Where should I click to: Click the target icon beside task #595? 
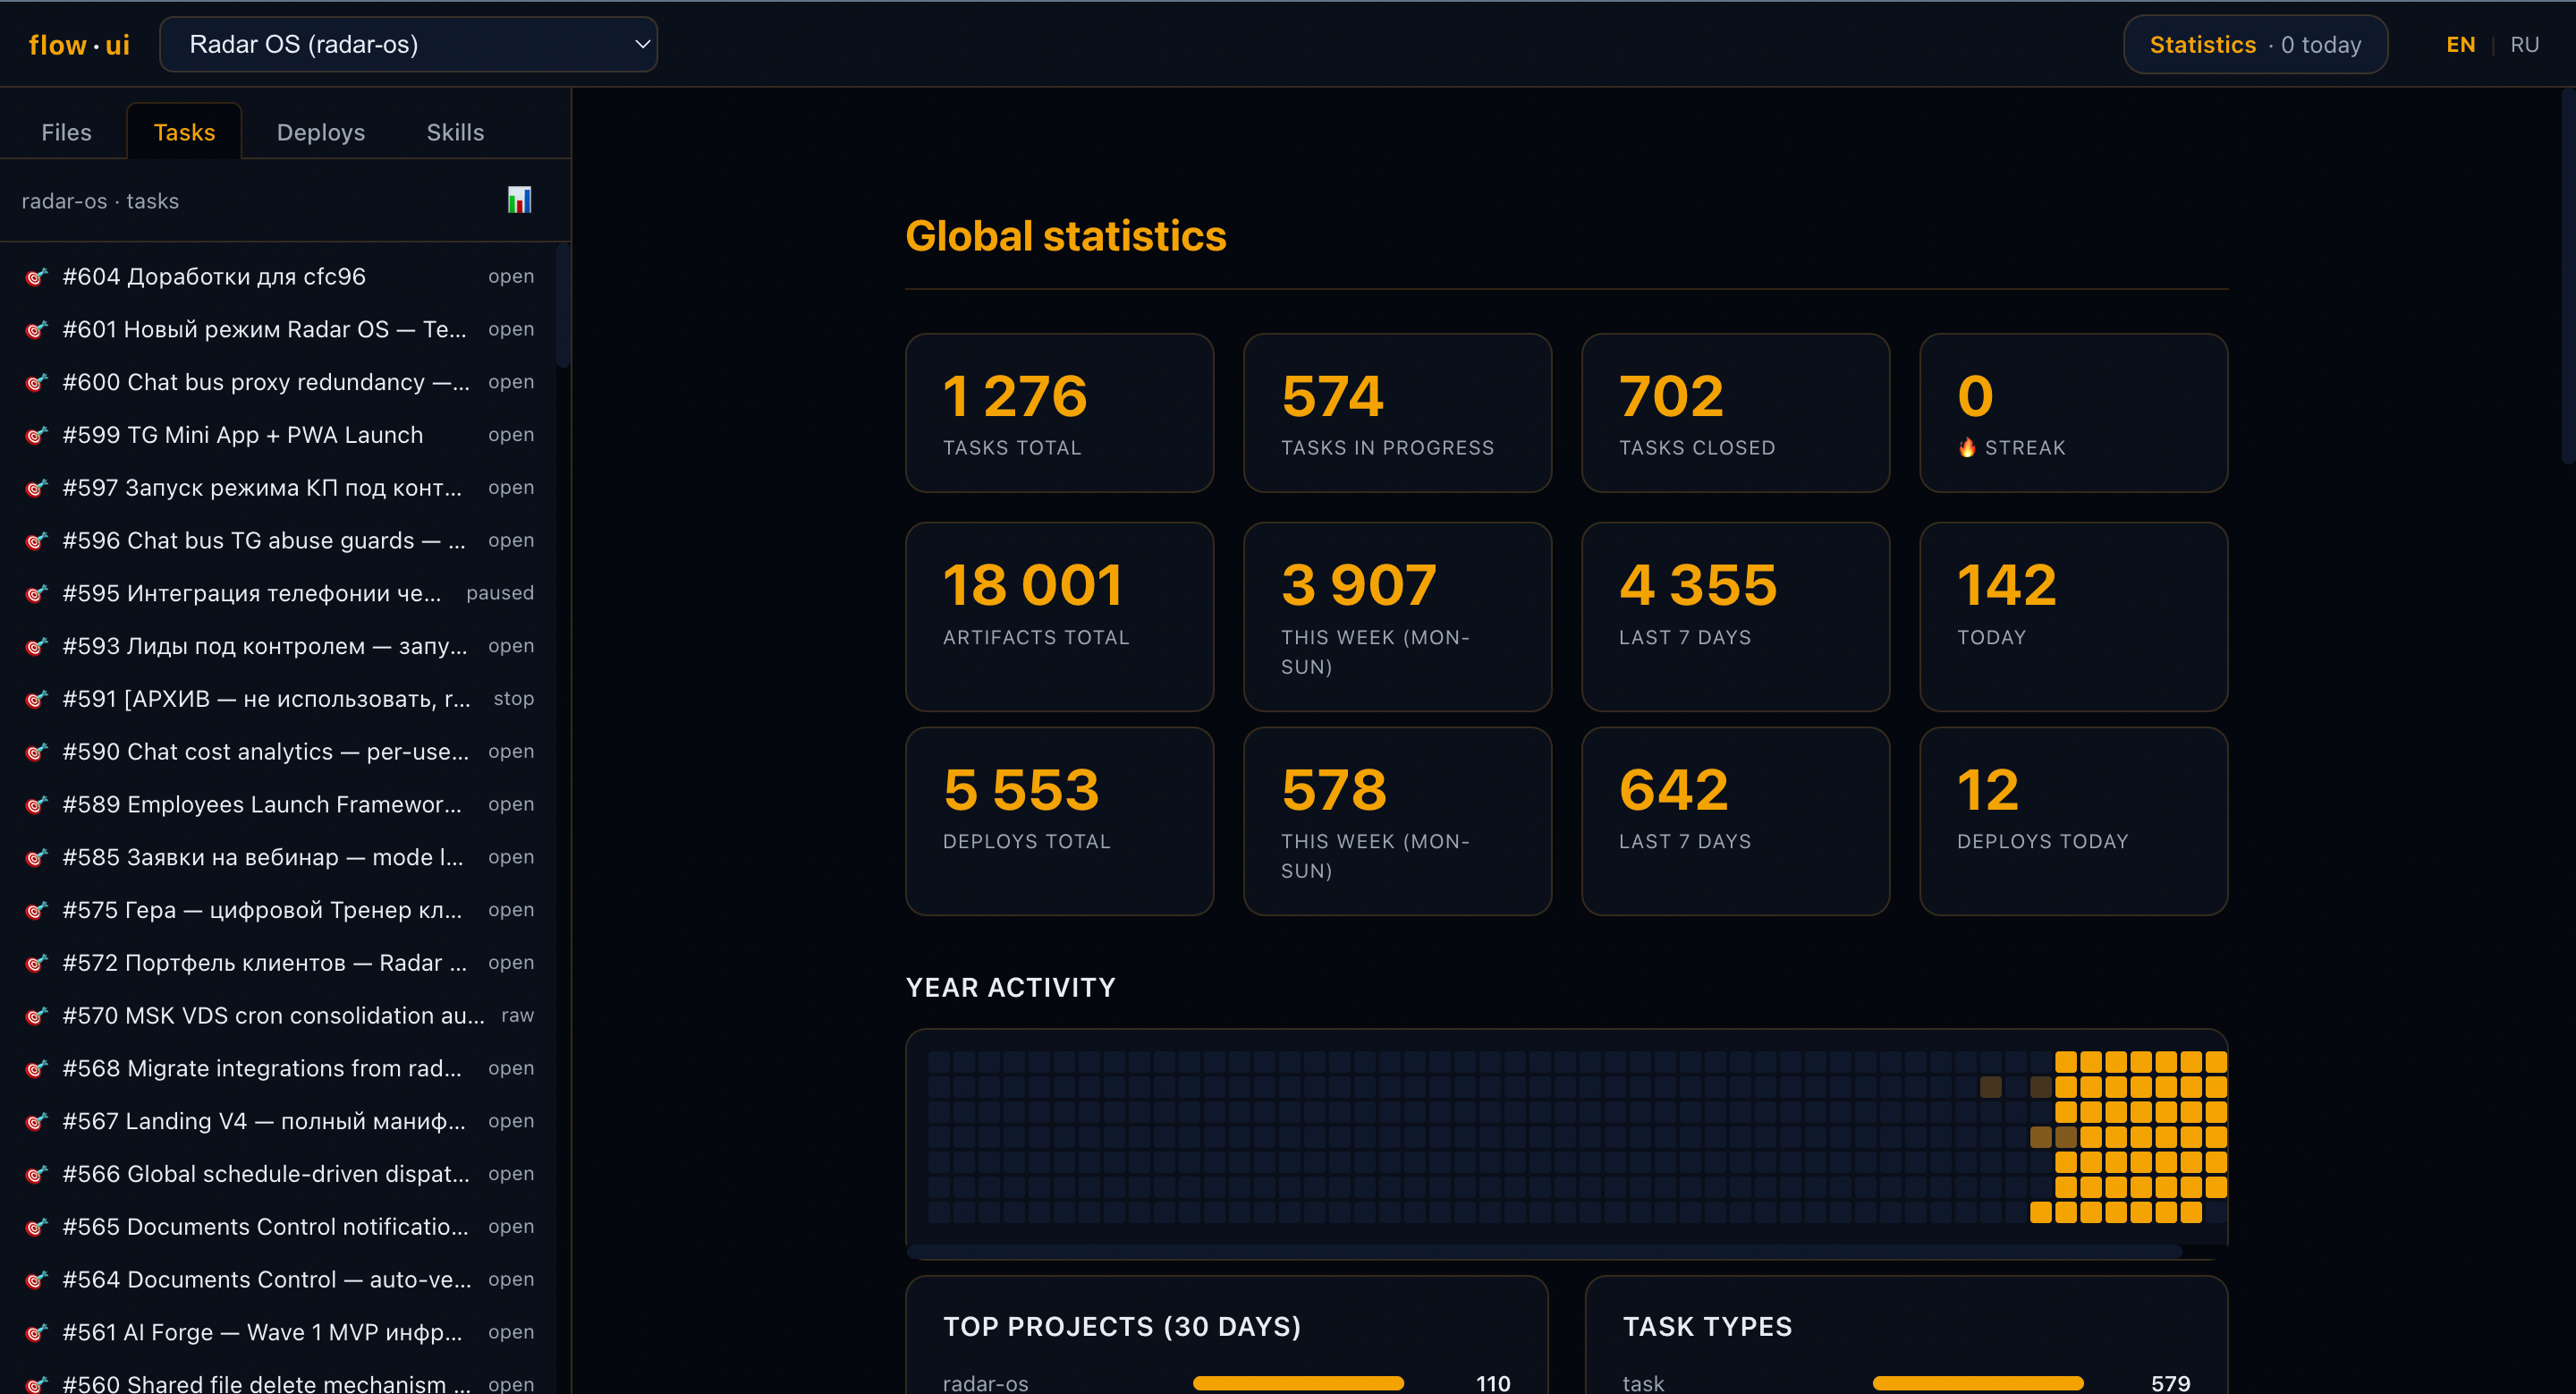(x=36, y=593)
